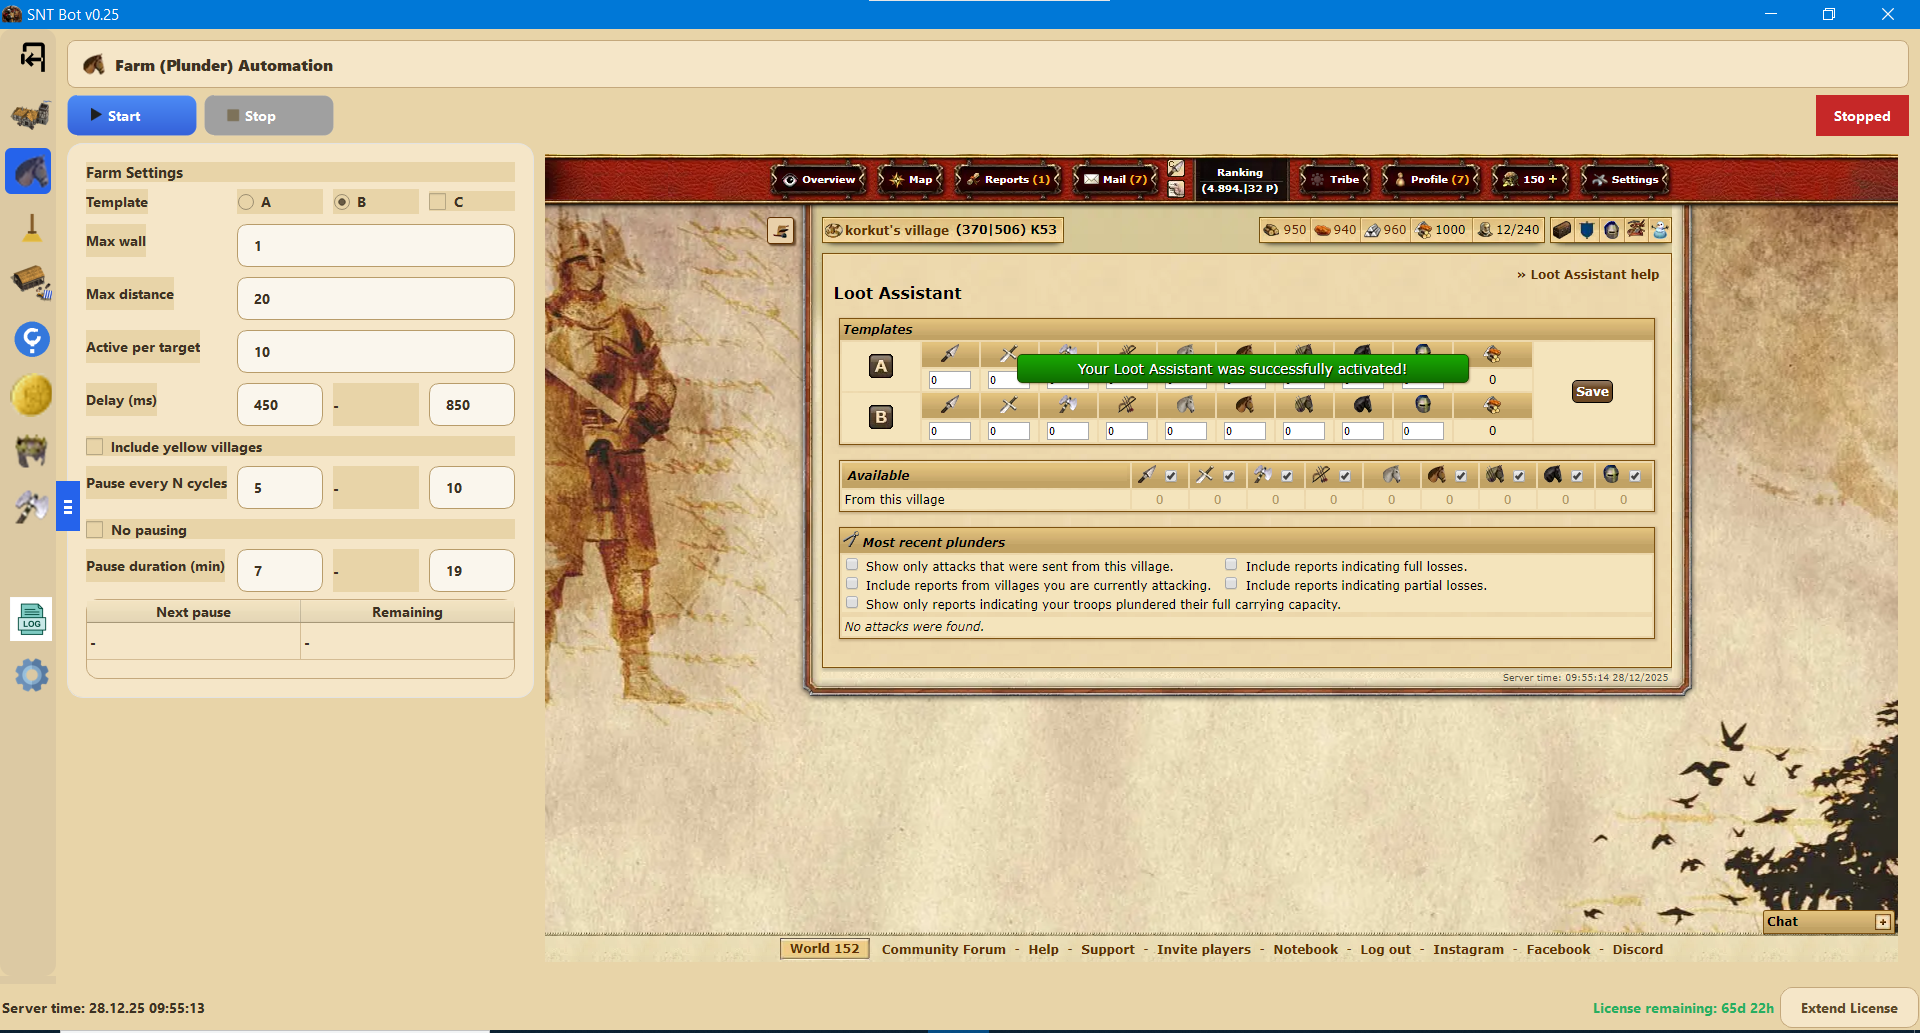The width and height of the screenshot is (1920, 1033).
Task: Open the LOG file icon
Action: [x=31, y=620]
